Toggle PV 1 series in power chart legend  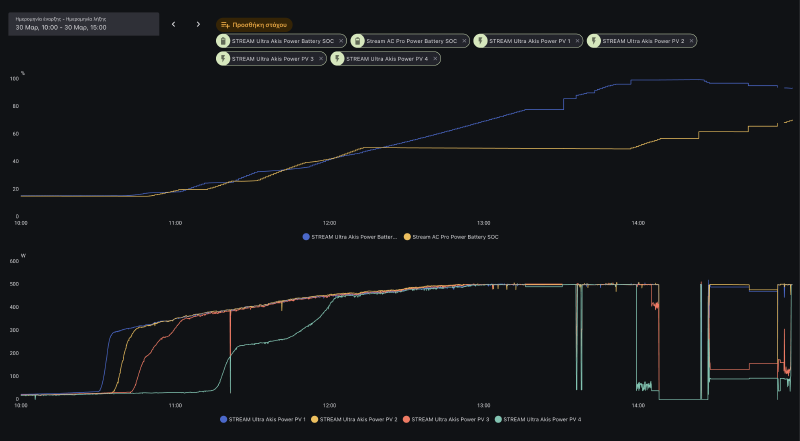[x=262, y=419]
